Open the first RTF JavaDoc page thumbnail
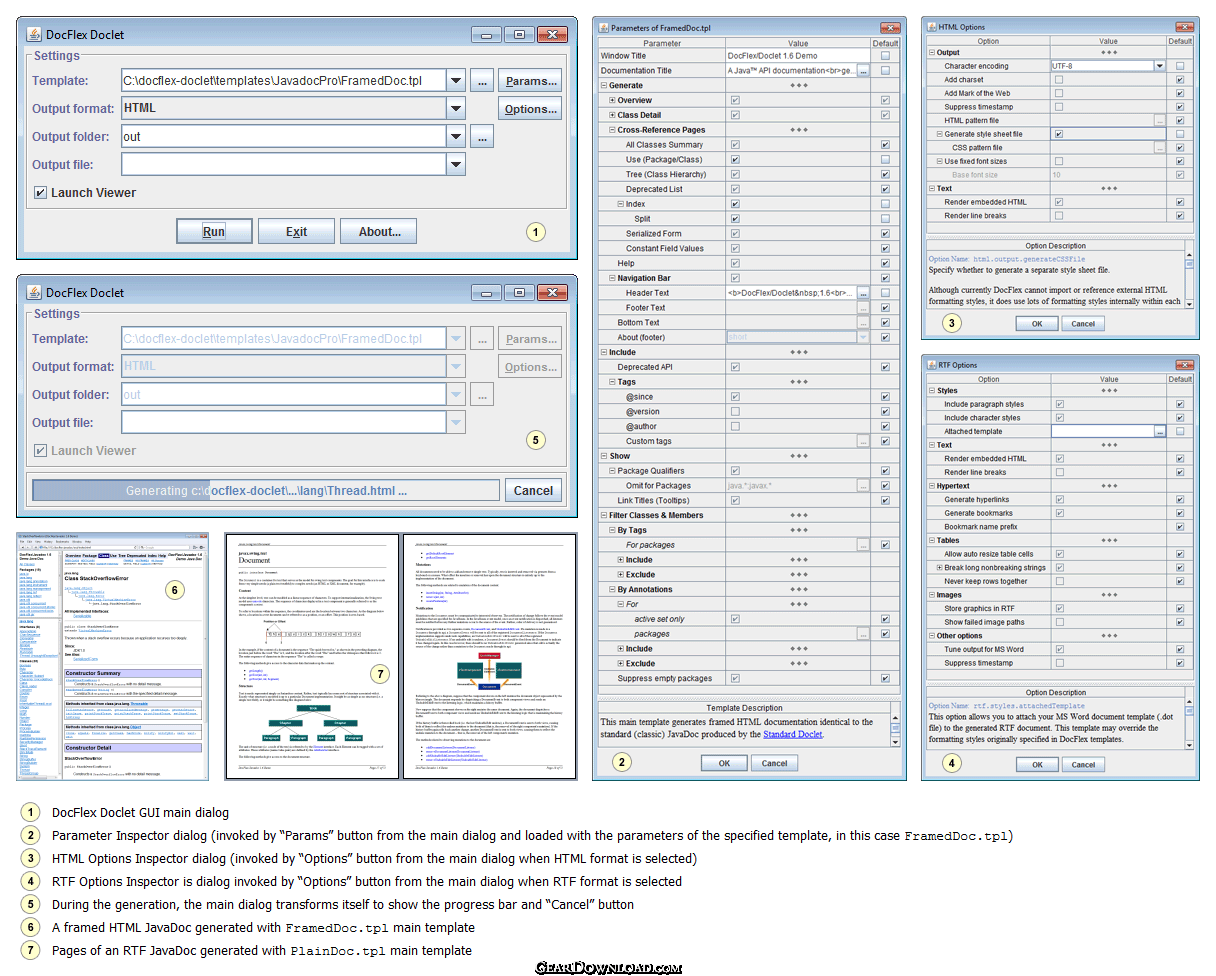Image resolution: width=1216 pixels, height=976 pixels. click(x=312, y=656)
